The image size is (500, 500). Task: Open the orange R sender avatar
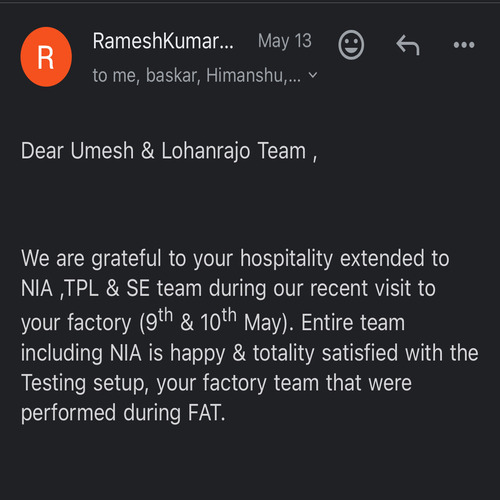(46, 57)
